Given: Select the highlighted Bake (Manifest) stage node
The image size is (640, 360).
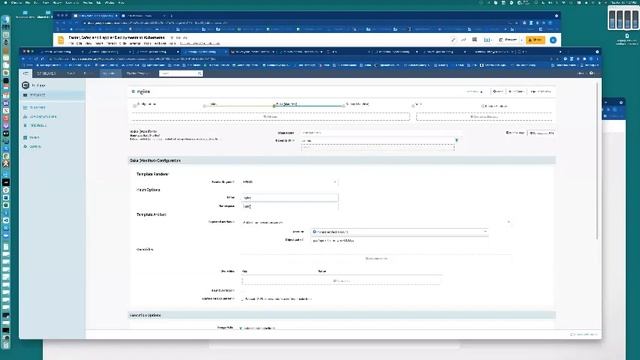Looking at the screenshot, I should 287,104.
